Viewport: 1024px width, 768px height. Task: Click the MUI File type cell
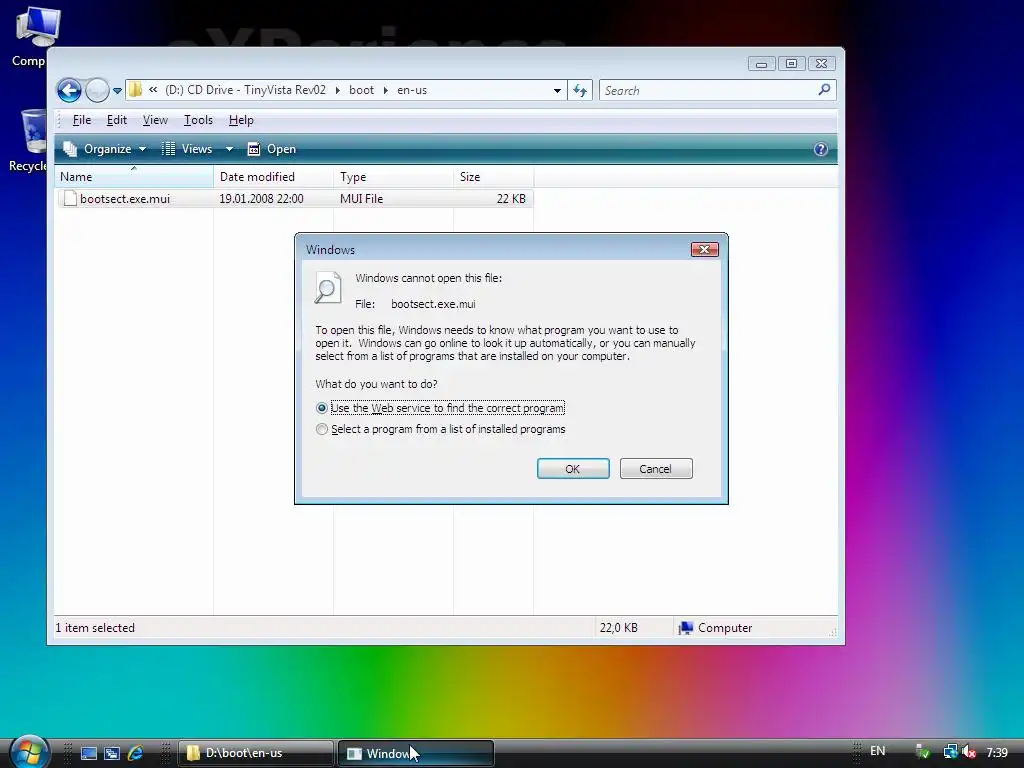pos(361,199)
